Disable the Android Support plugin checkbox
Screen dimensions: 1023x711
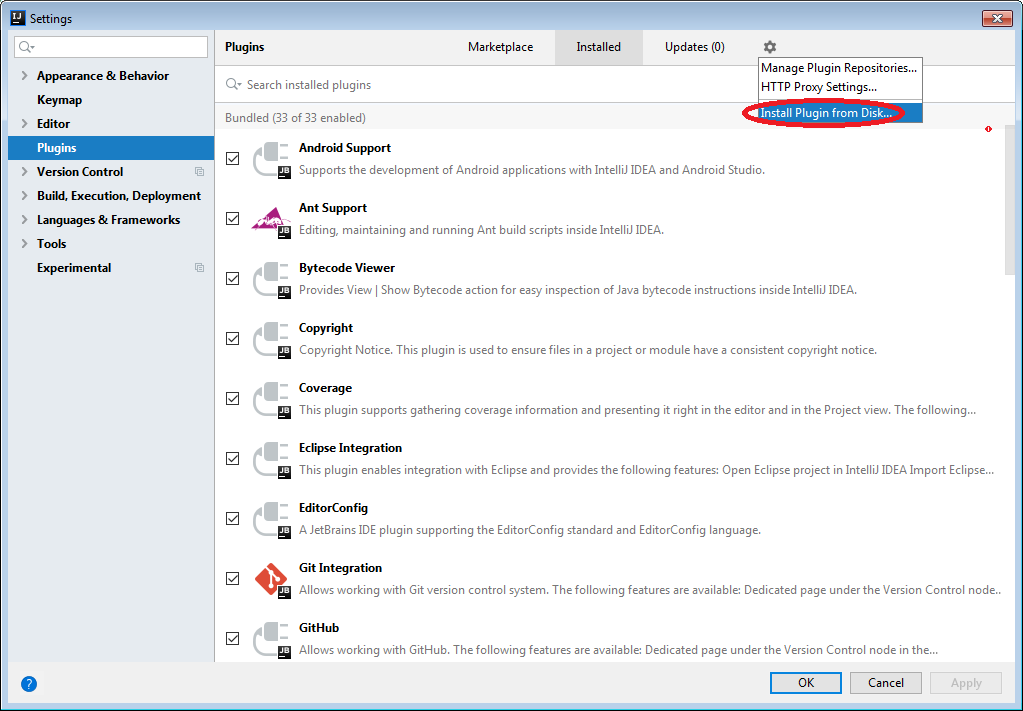tap(233, 159)
